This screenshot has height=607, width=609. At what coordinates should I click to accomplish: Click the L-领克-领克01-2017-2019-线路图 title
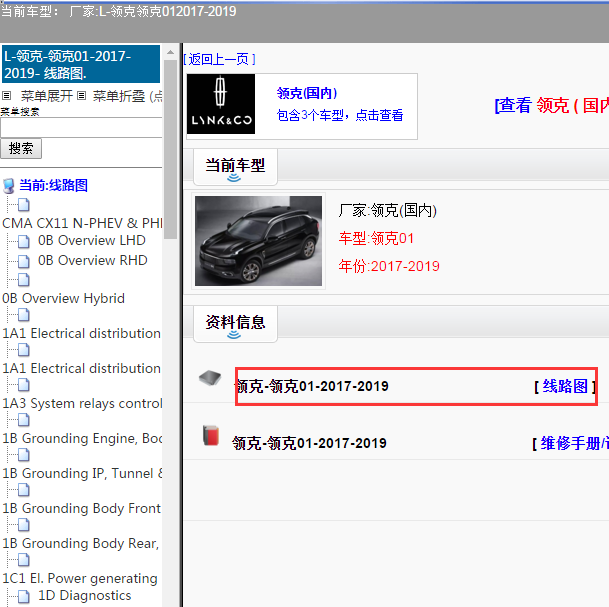81,64
